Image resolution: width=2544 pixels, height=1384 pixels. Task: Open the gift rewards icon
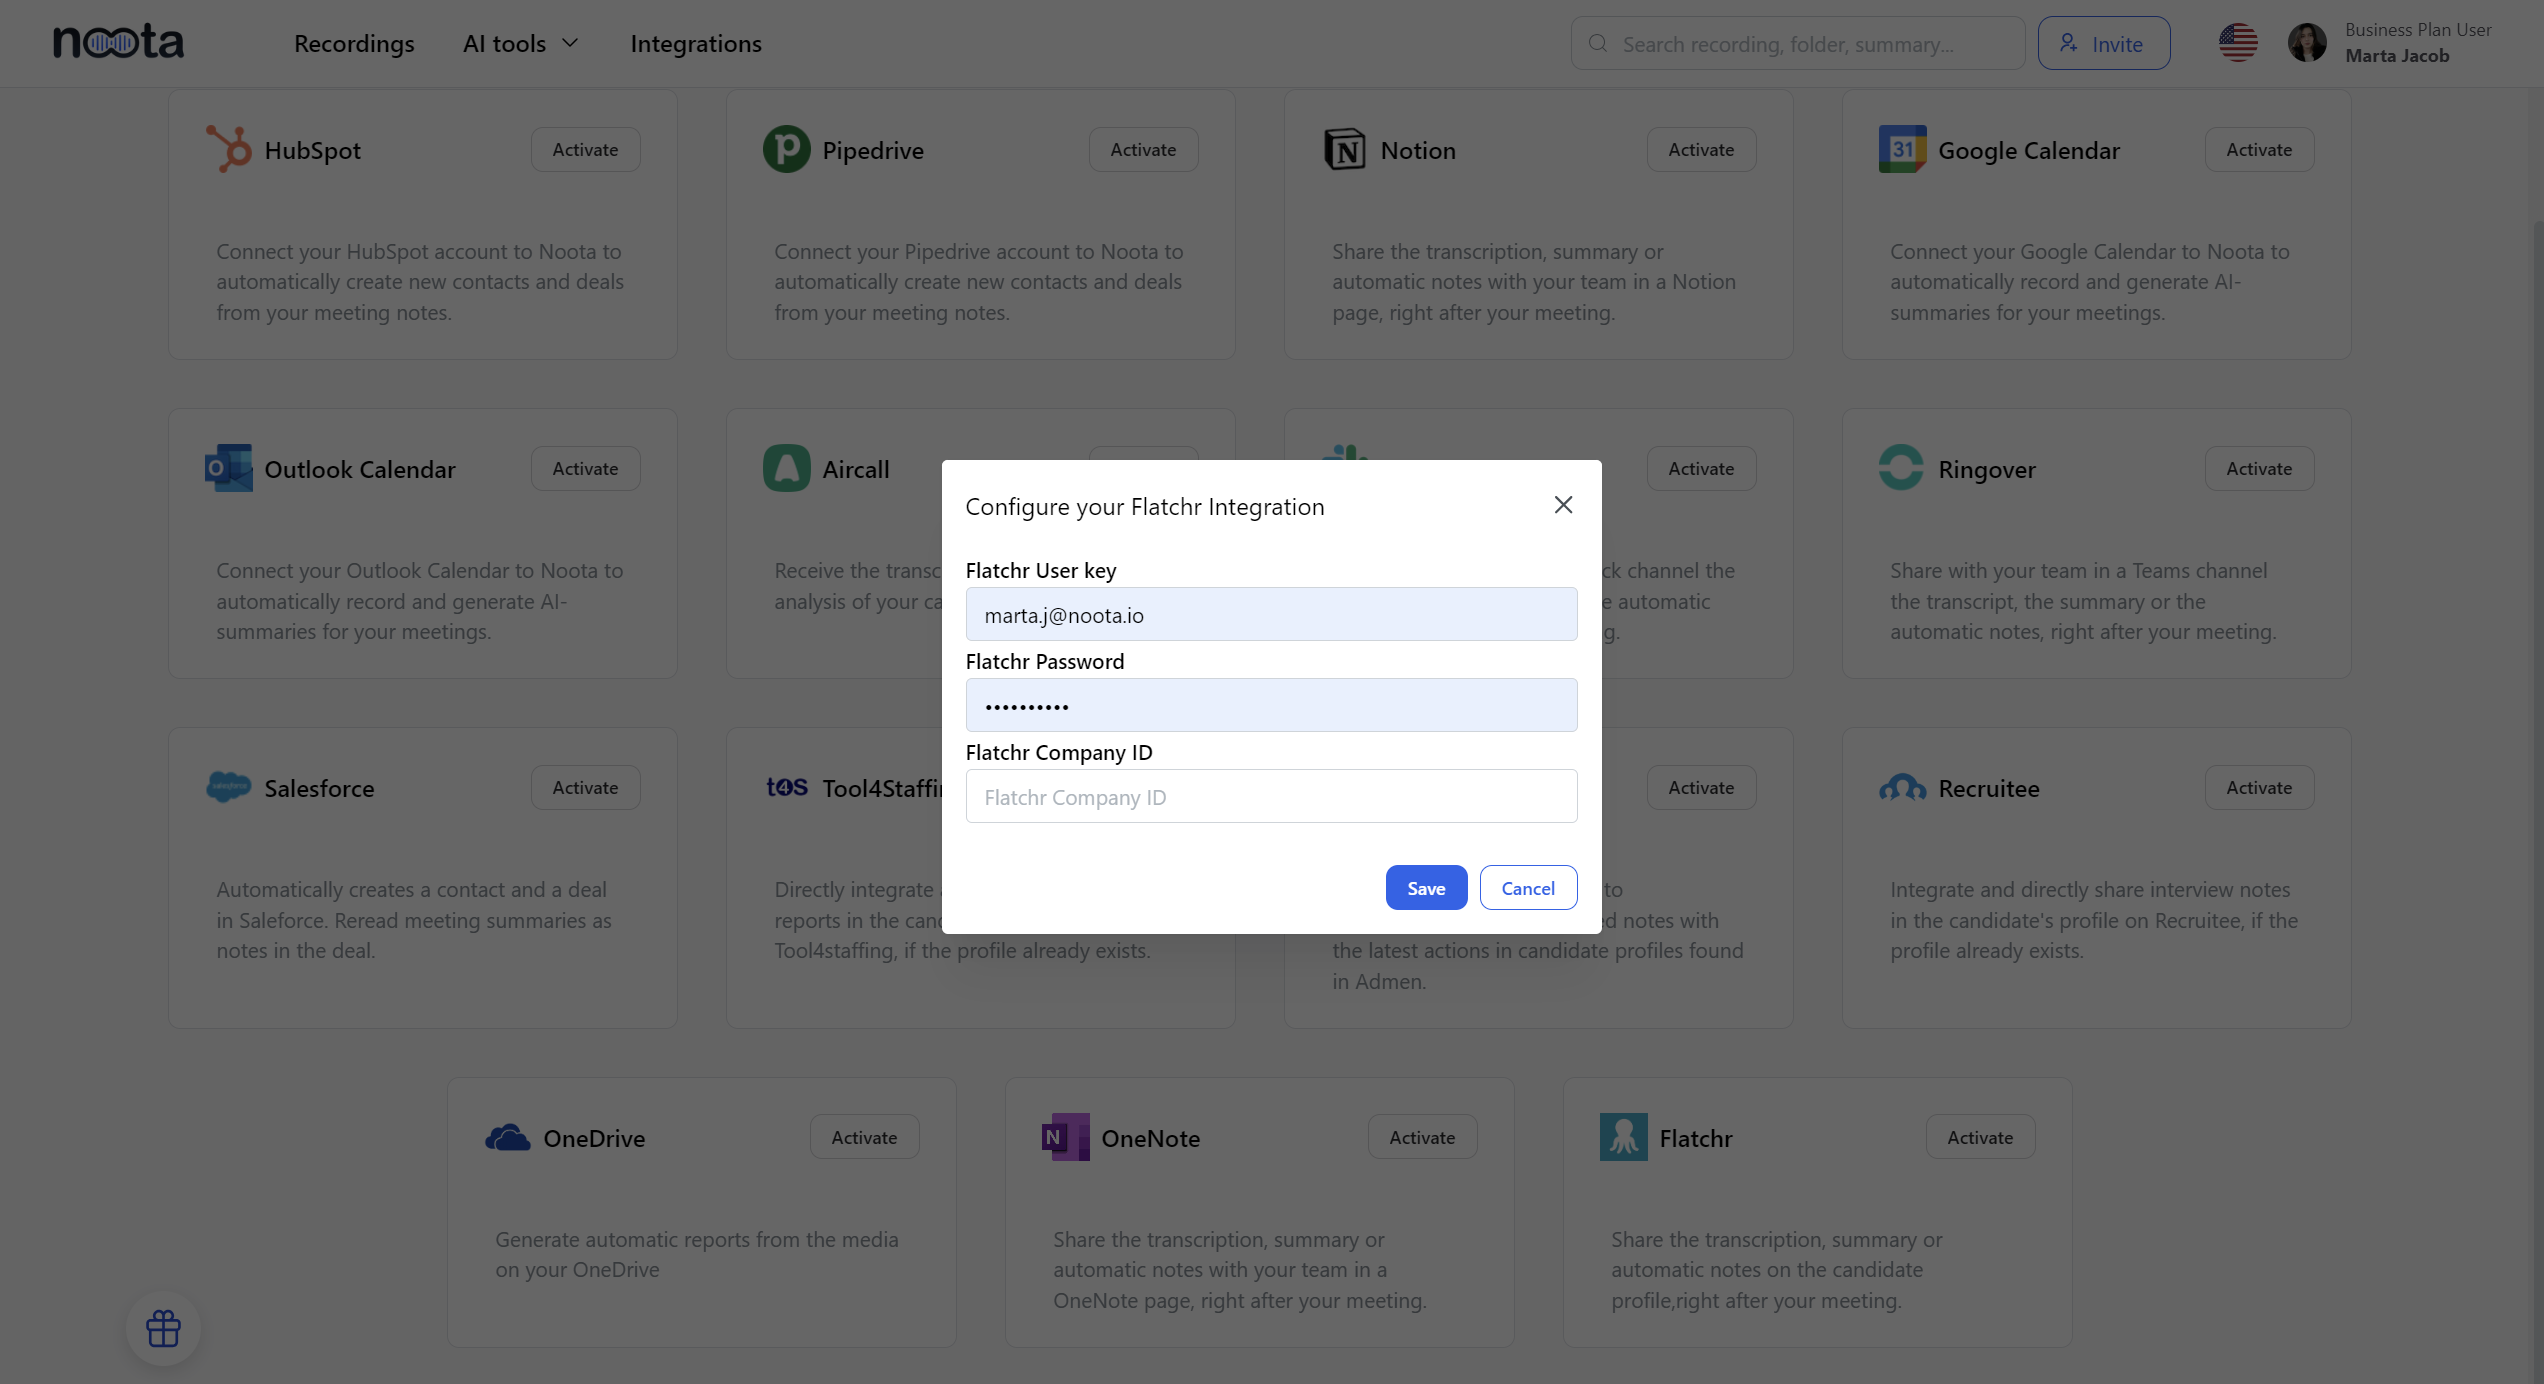point(163,1329)
